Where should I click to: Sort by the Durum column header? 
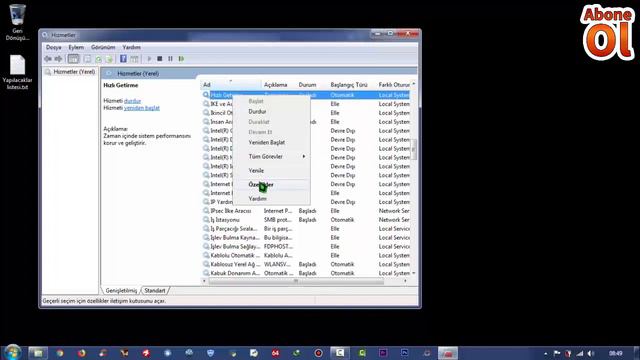312,85
